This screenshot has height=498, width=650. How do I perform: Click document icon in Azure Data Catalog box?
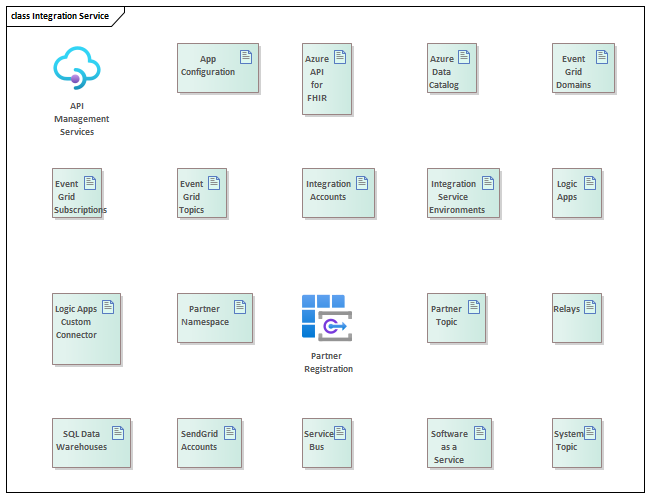pyautogui.click(x=464, y=57)
